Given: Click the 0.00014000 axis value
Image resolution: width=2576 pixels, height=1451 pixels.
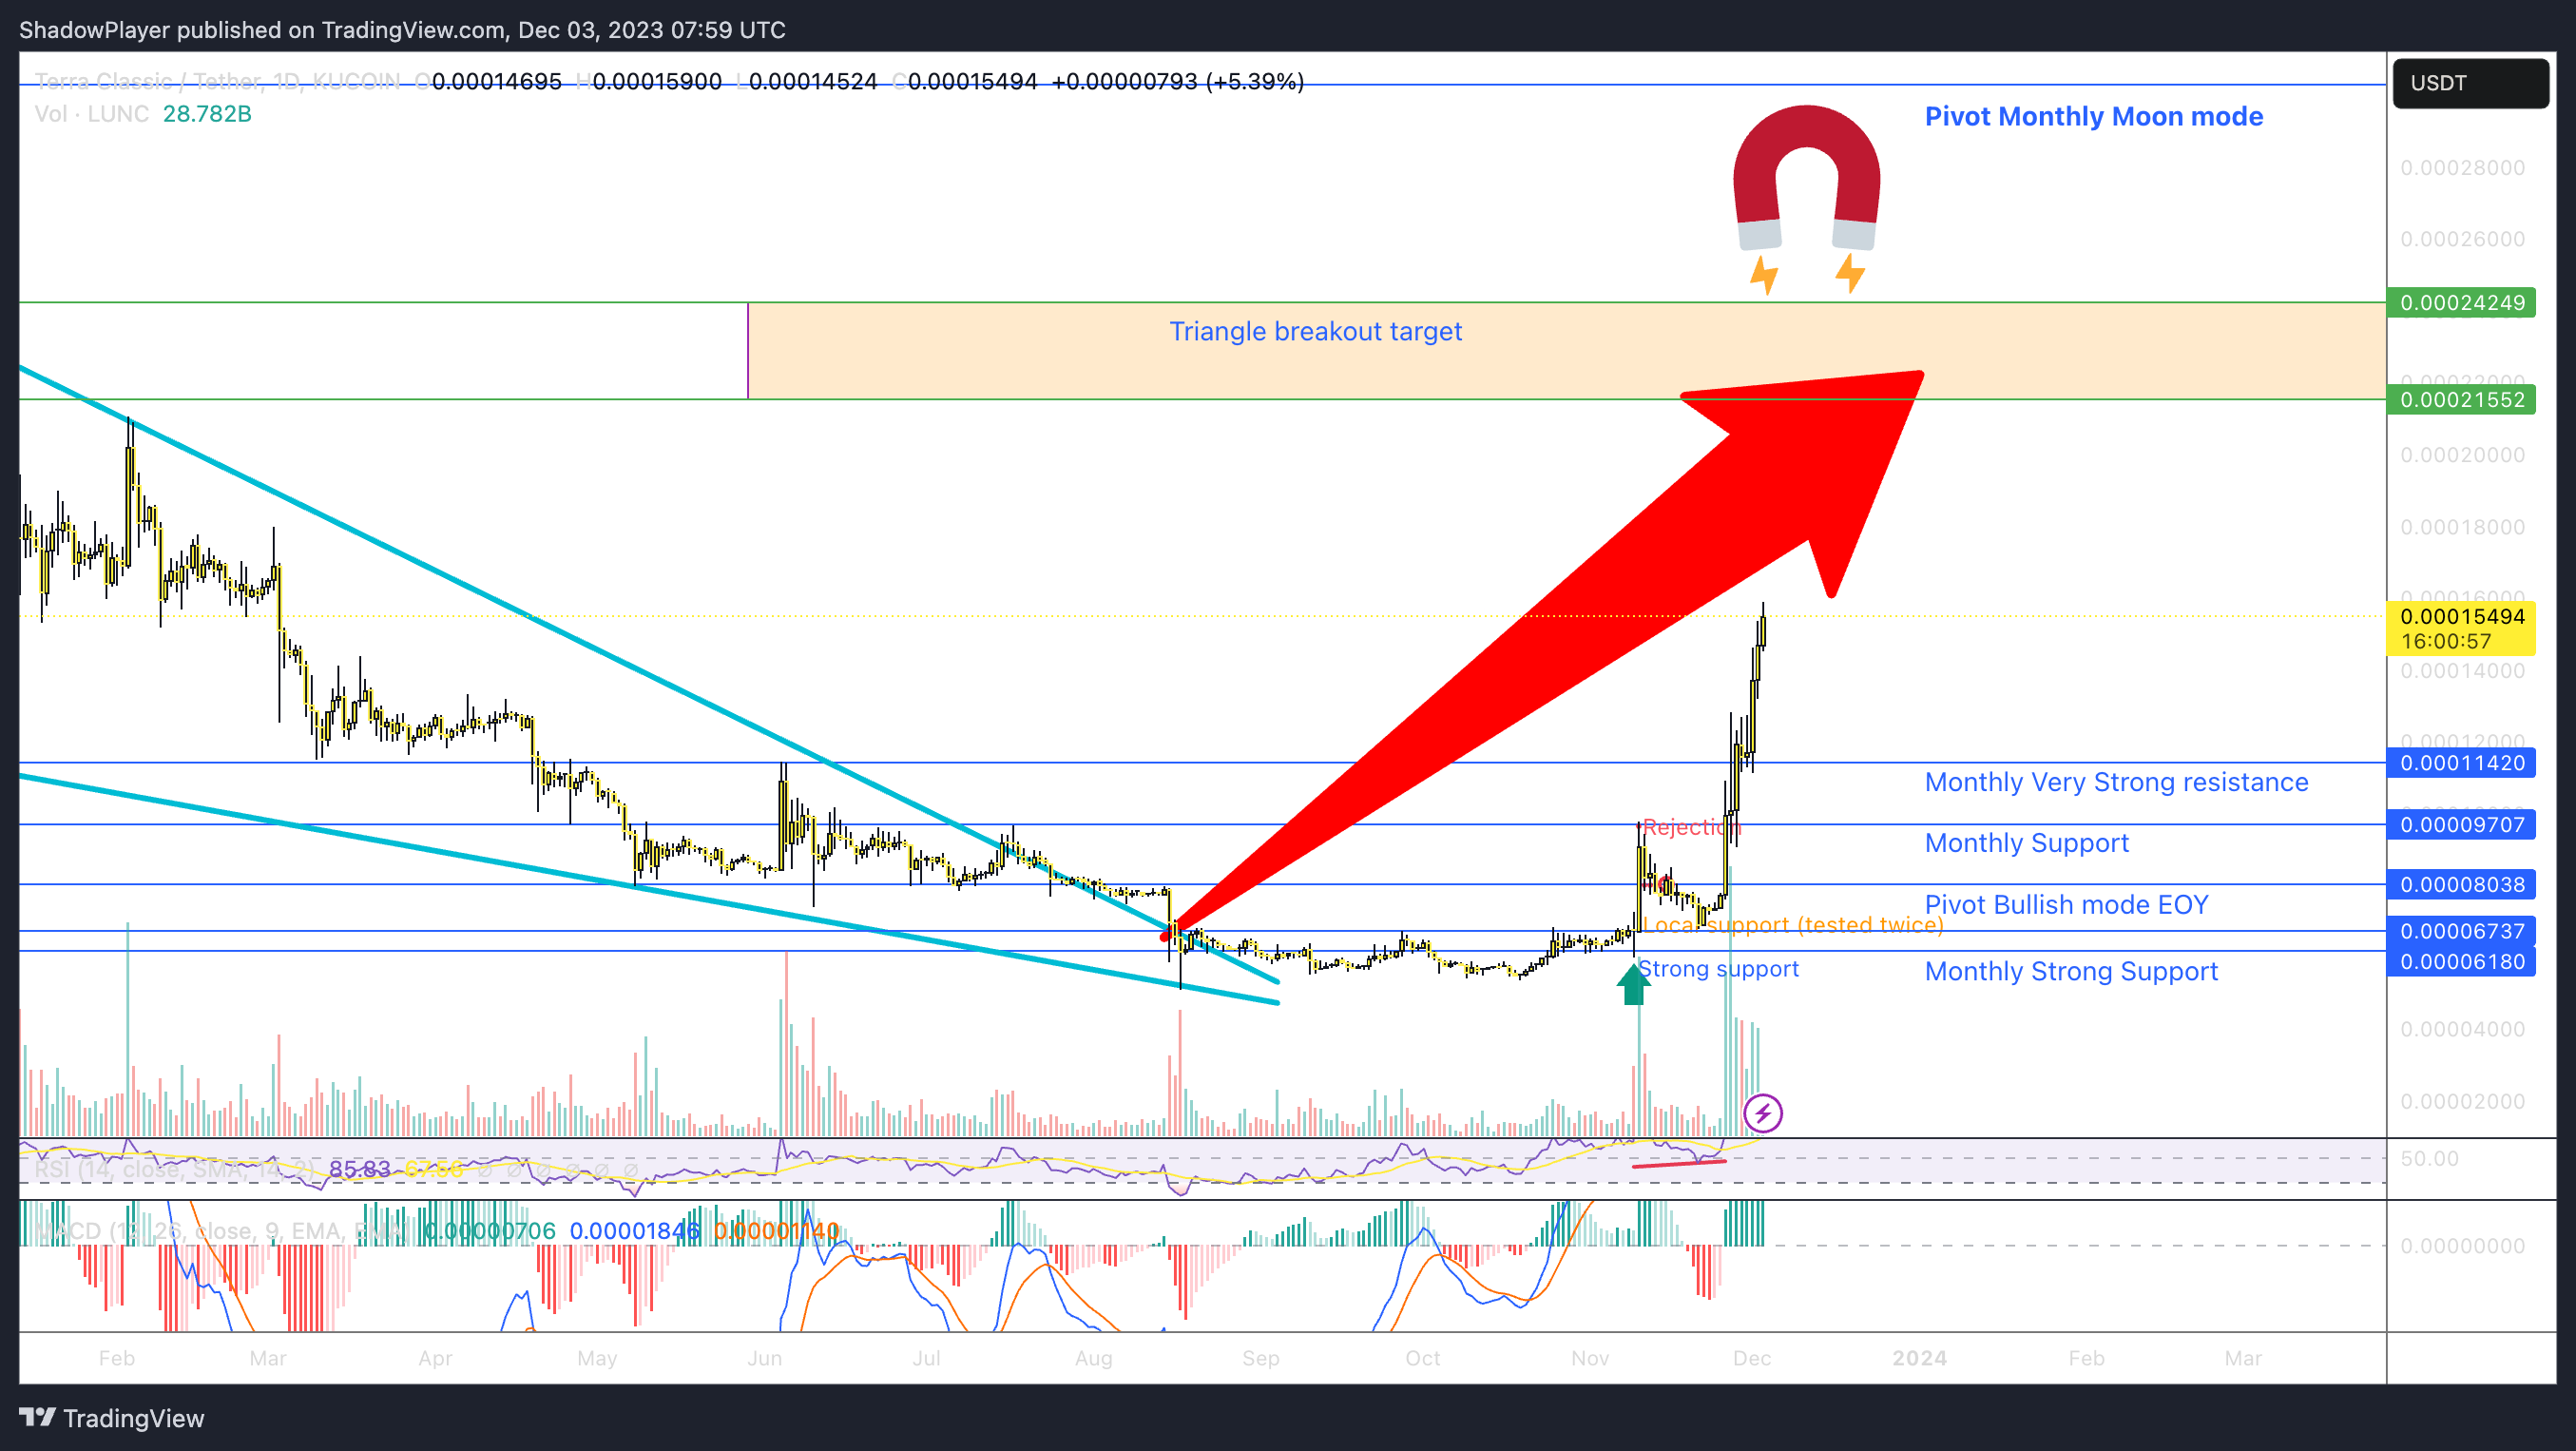Looking at the screenshot, I should pos(2462,671).
